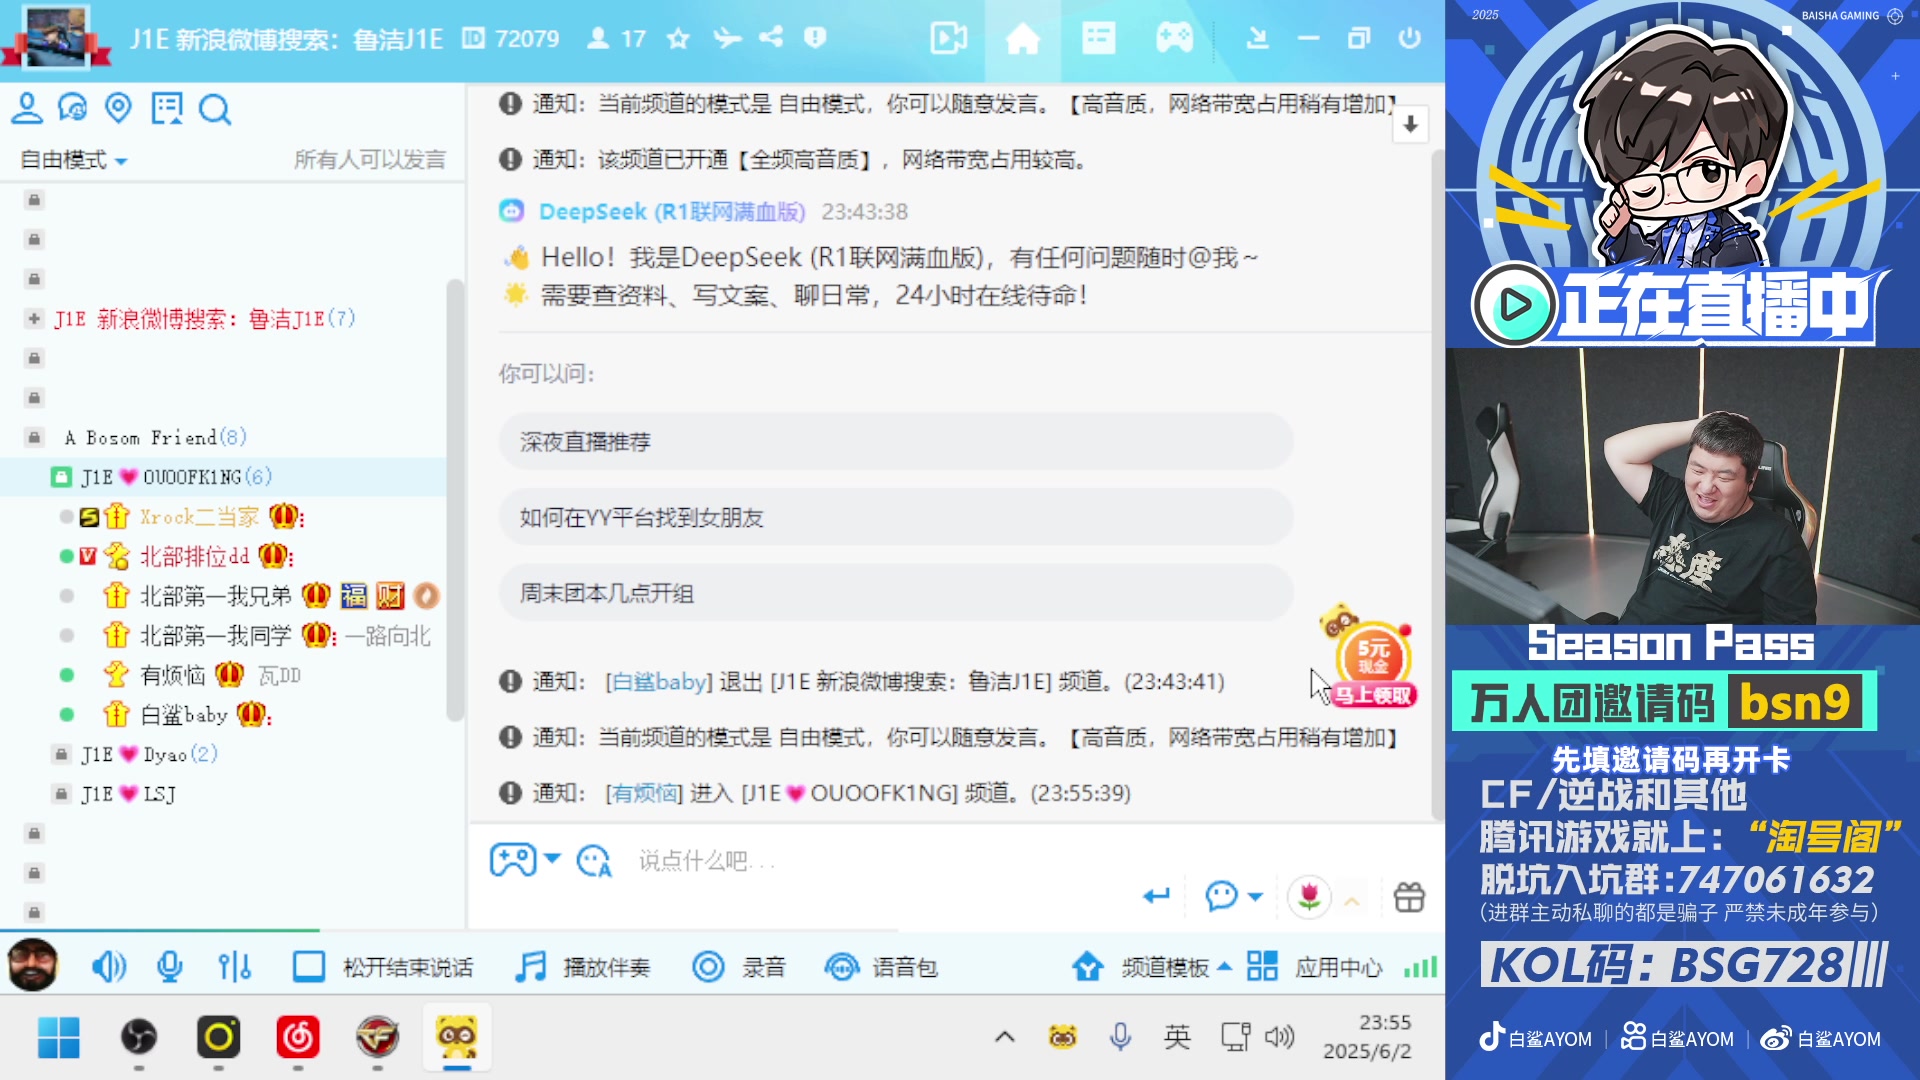The width and height of the screenshot is (1920, 1080).
Task: Click the chat area vertical scrollbar
Action: (x=1437, y=485)
